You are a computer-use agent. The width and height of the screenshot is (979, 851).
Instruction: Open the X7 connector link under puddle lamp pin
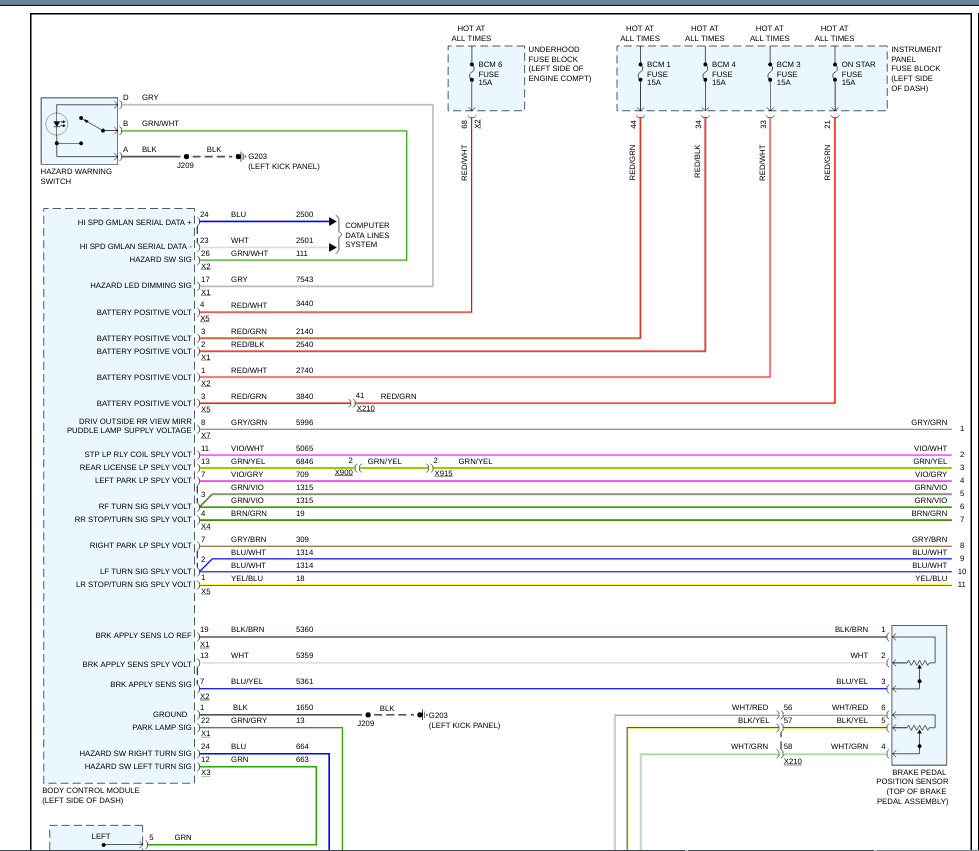coord(205,435)
